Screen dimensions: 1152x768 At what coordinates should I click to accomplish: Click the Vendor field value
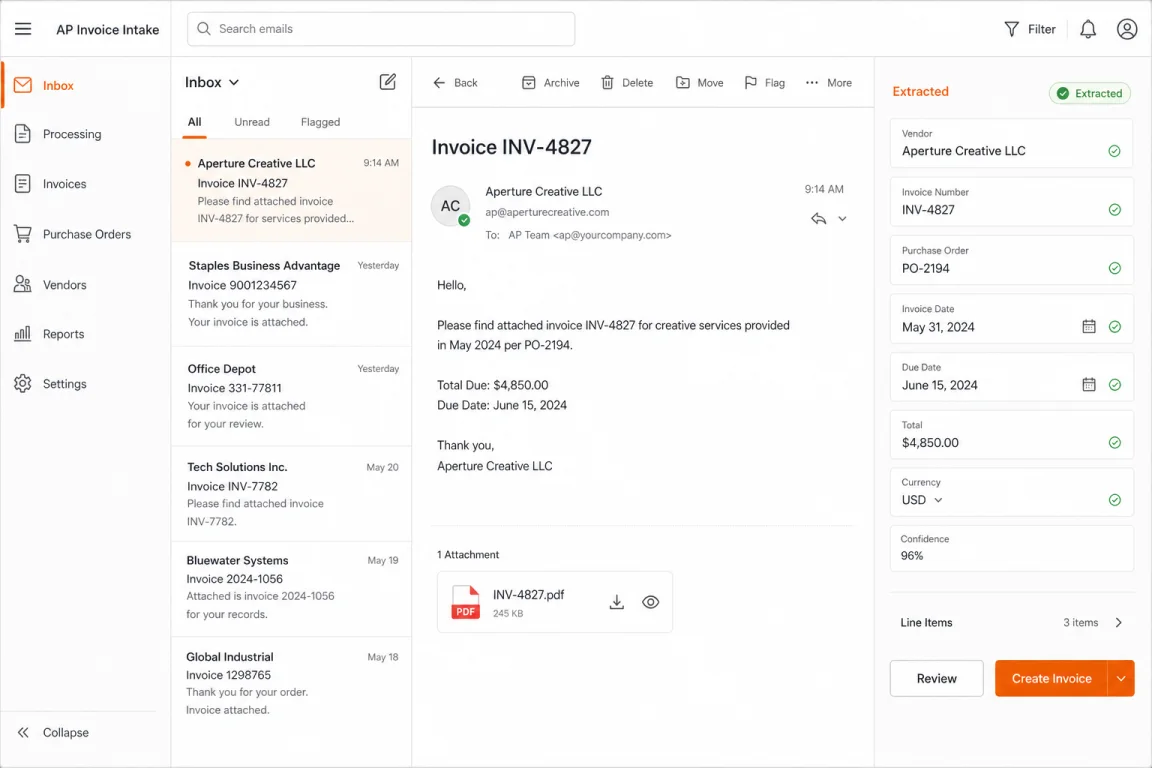[963, 151]
